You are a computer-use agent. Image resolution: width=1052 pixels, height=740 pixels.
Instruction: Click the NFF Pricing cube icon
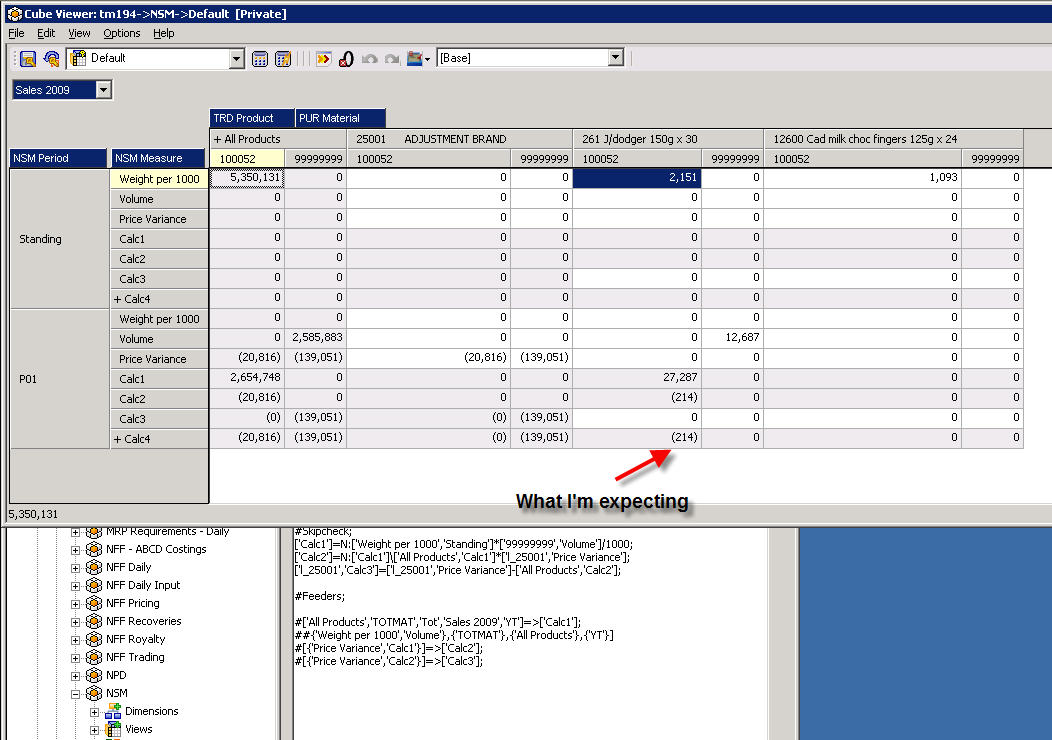point(94,604)
